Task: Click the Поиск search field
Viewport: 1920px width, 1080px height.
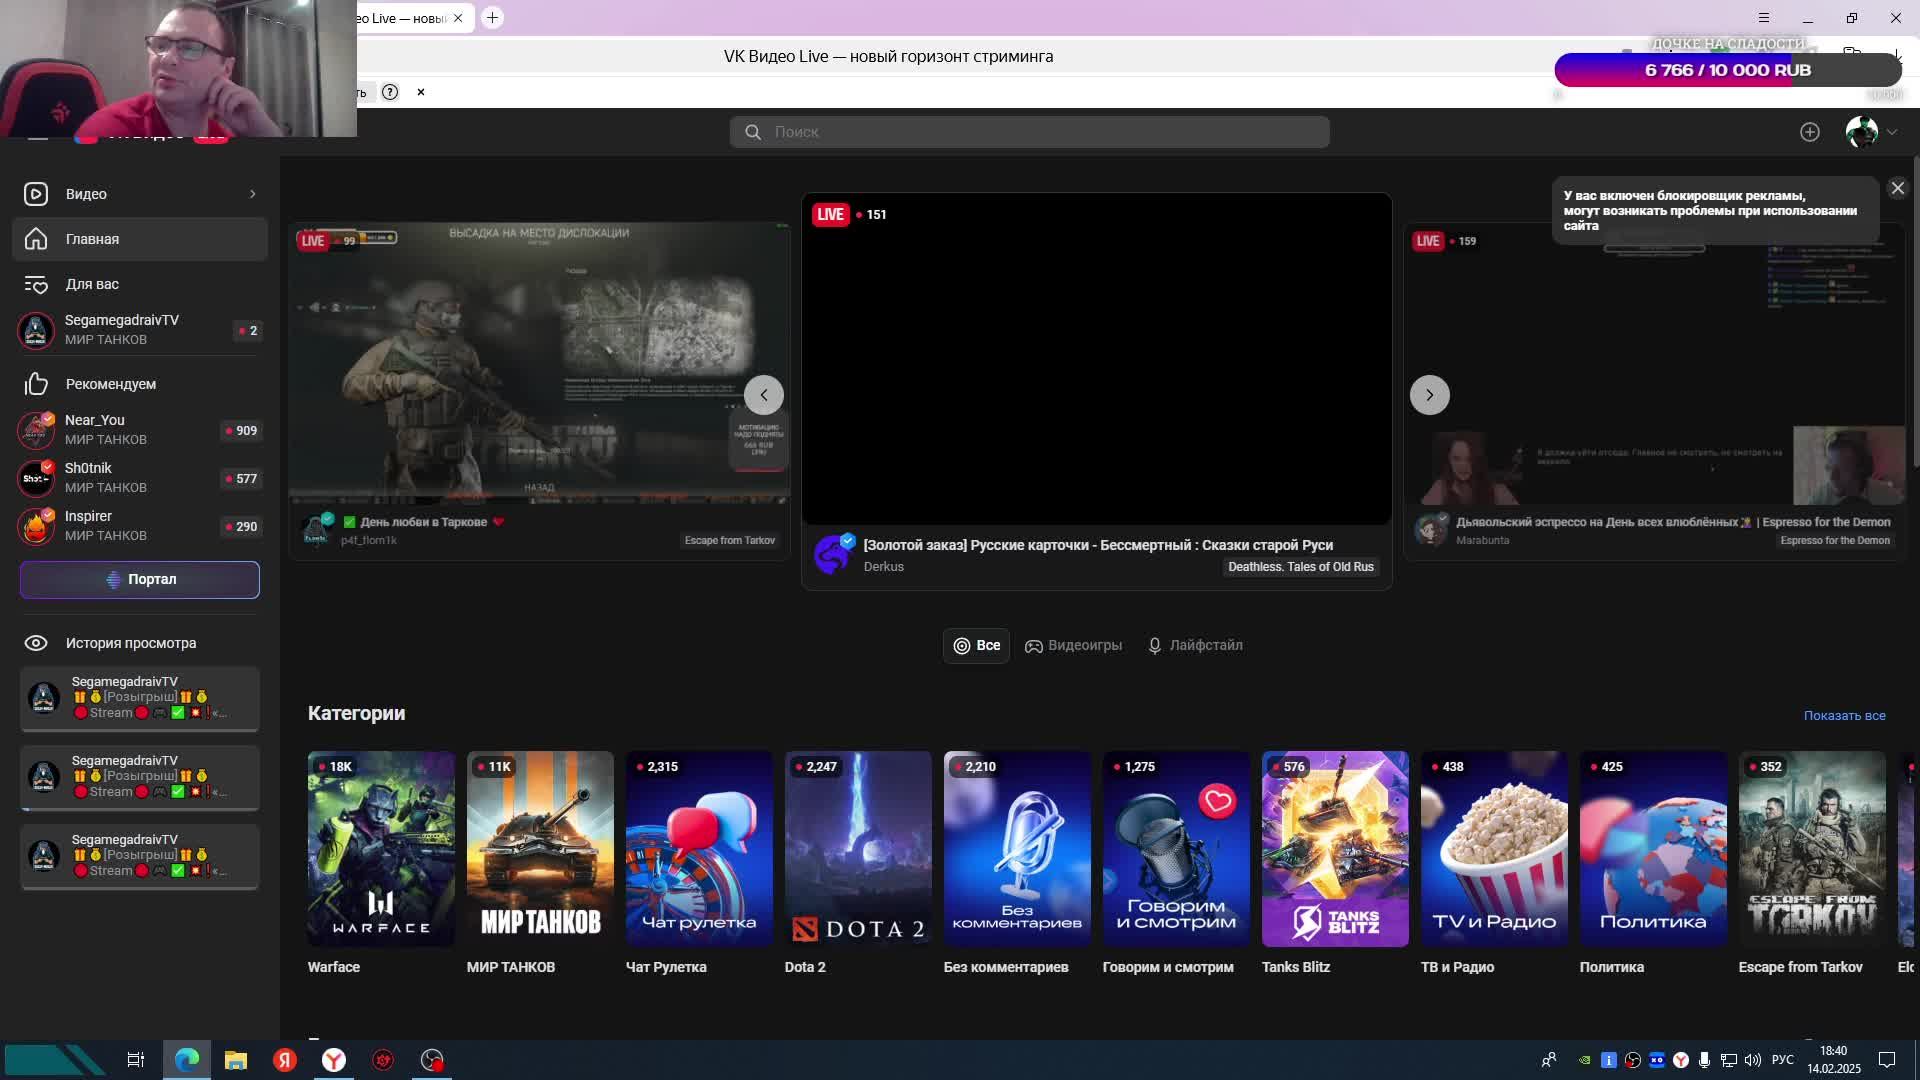Action: click(x=1030, y=132)
